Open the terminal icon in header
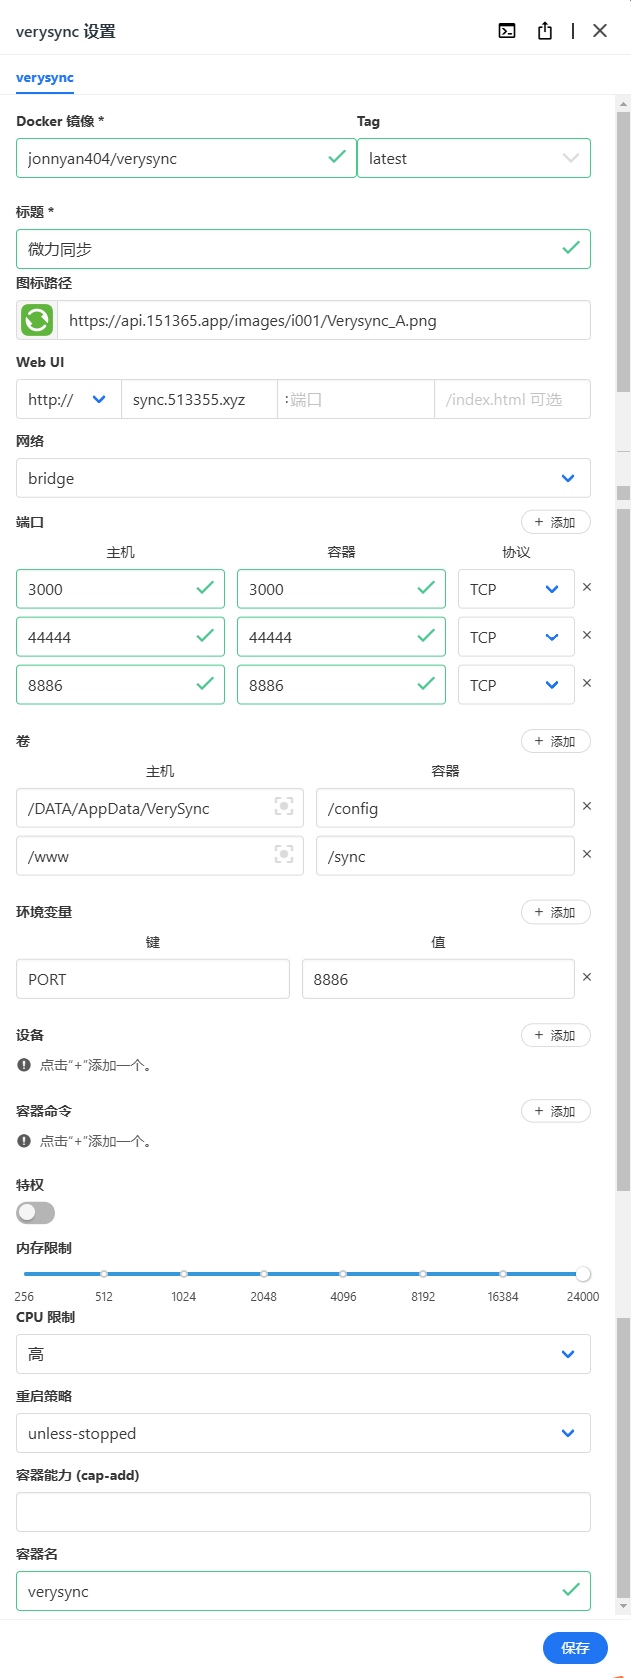This screenshot has width=631, height=1678. 507,31
